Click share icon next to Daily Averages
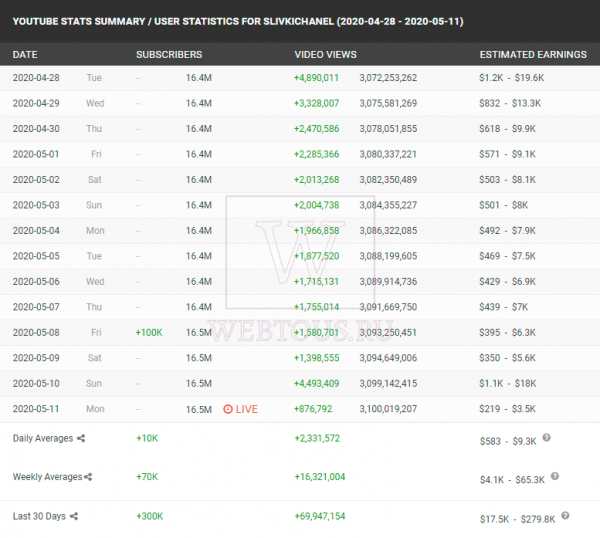This screenshot has height=538, width=600. pyautogui.click(x=81, y=439)
